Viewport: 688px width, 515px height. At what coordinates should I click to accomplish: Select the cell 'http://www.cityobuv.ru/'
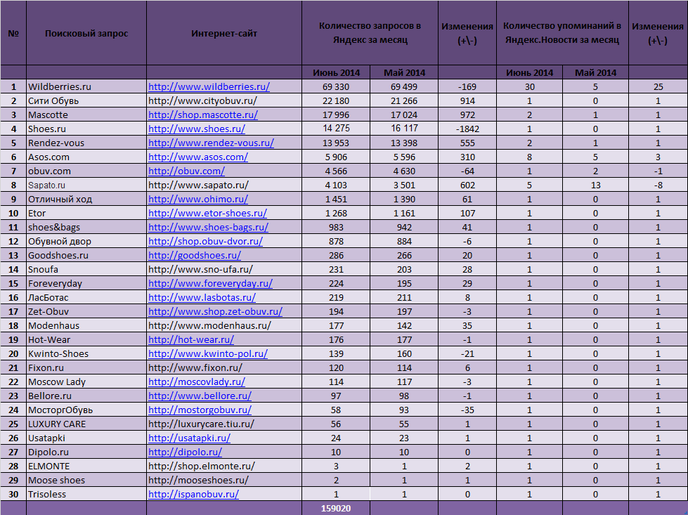click(224, 100)
